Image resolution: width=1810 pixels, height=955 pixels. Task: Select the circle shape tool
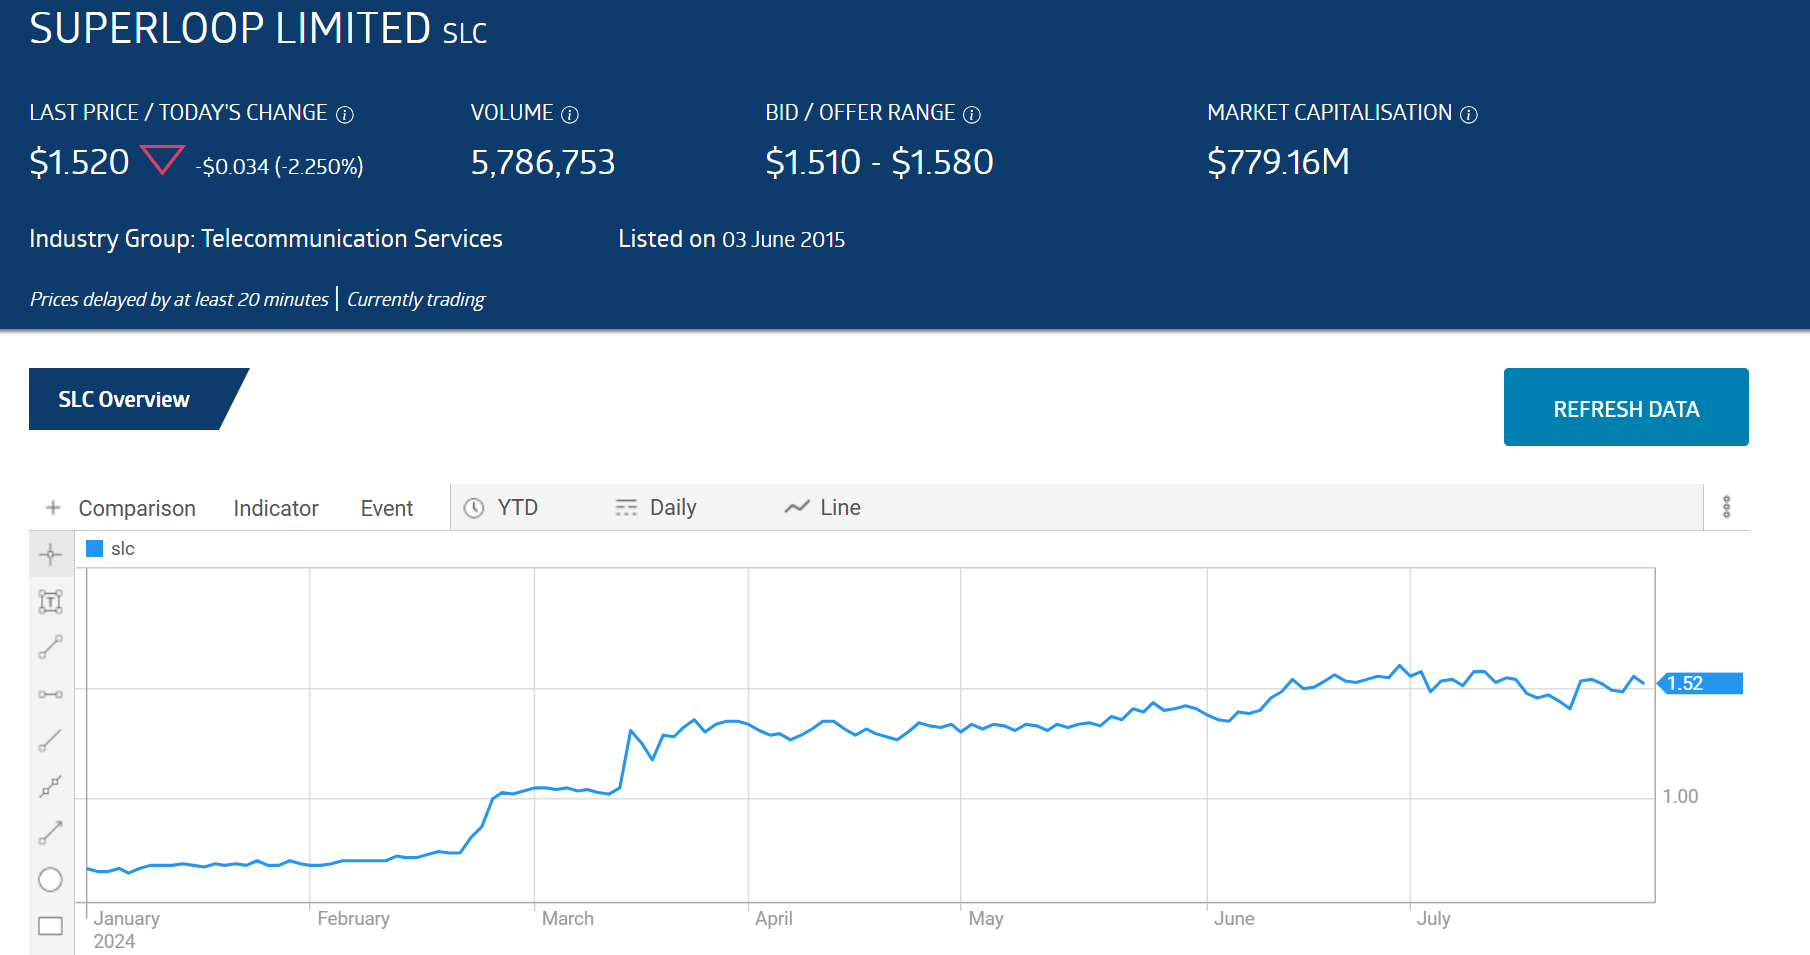(50, 879)
